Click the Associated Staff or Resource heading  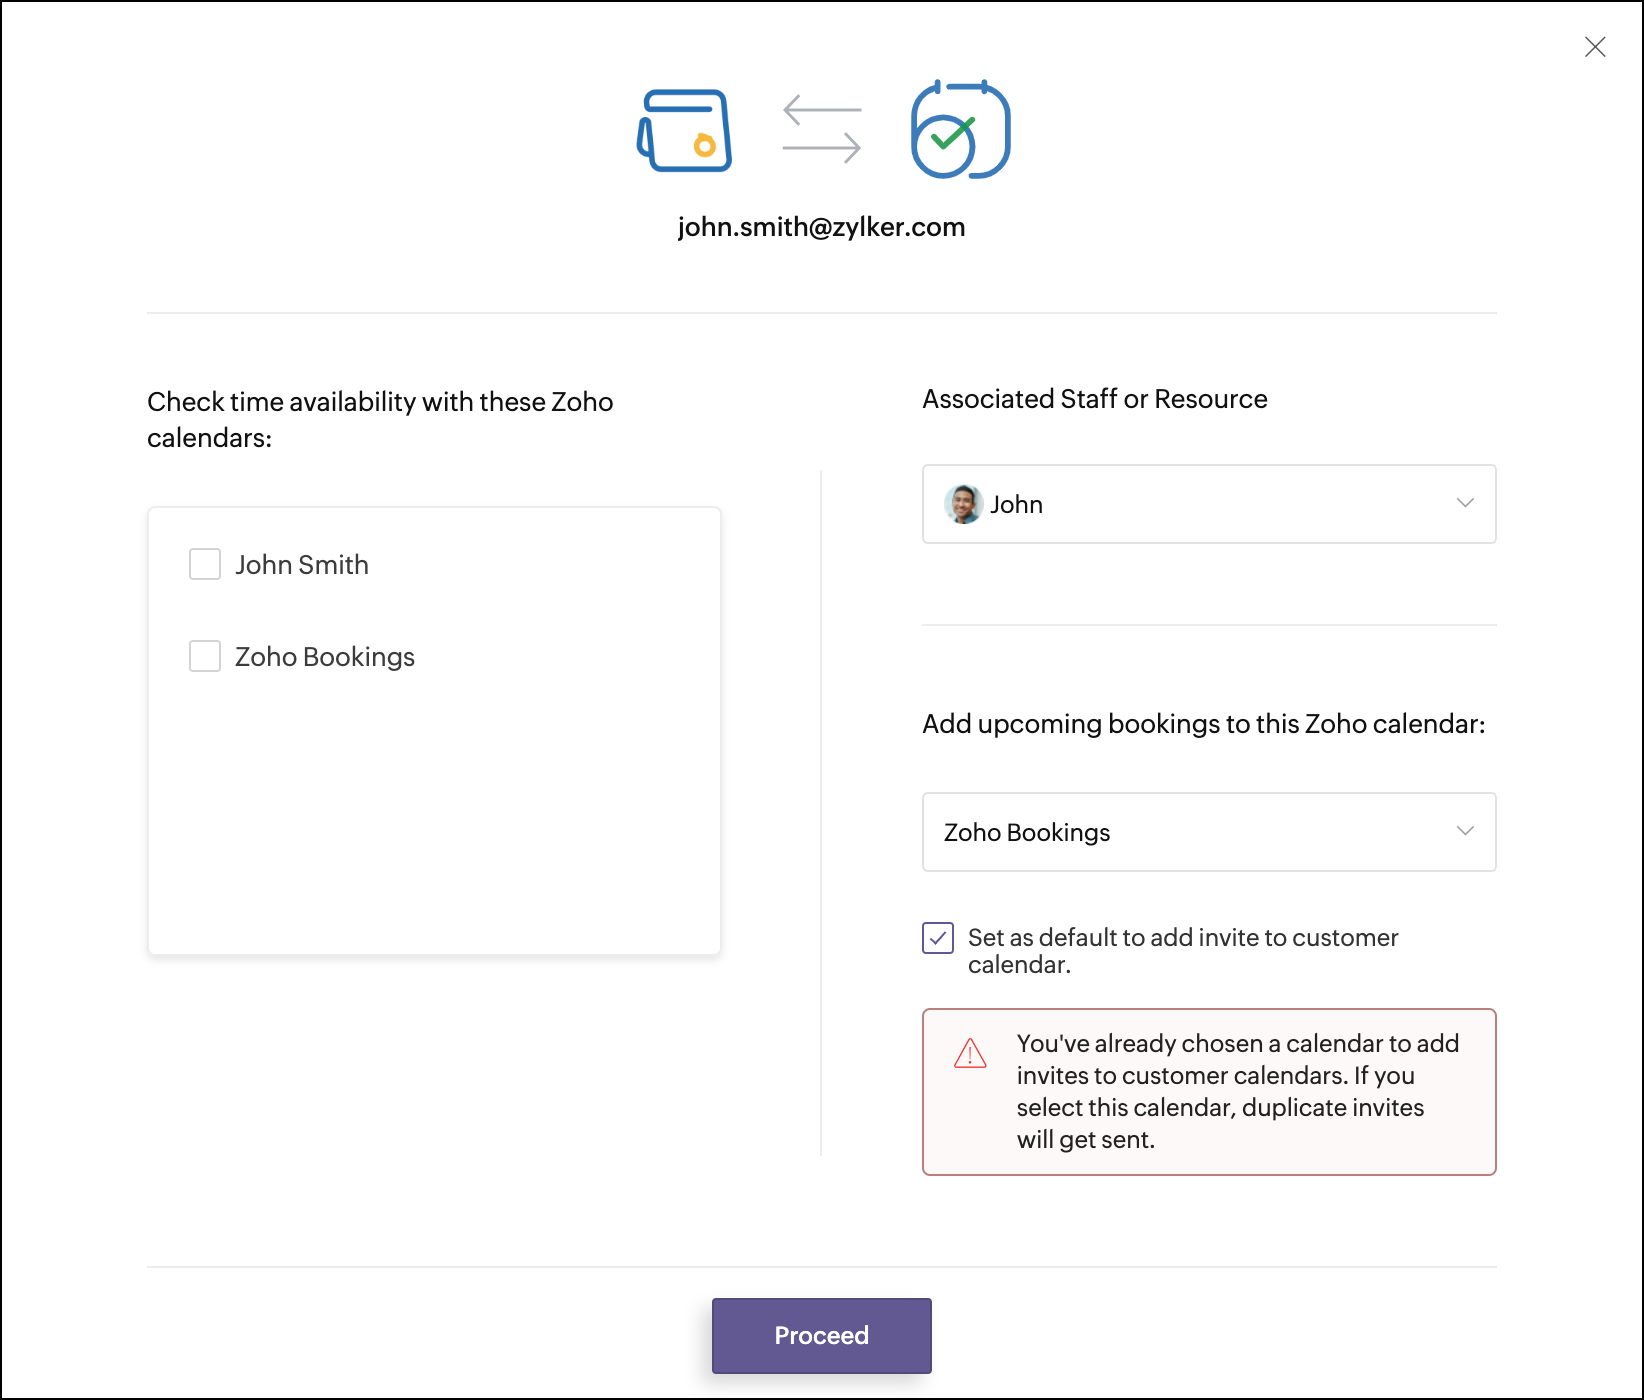click(1095, 399)
